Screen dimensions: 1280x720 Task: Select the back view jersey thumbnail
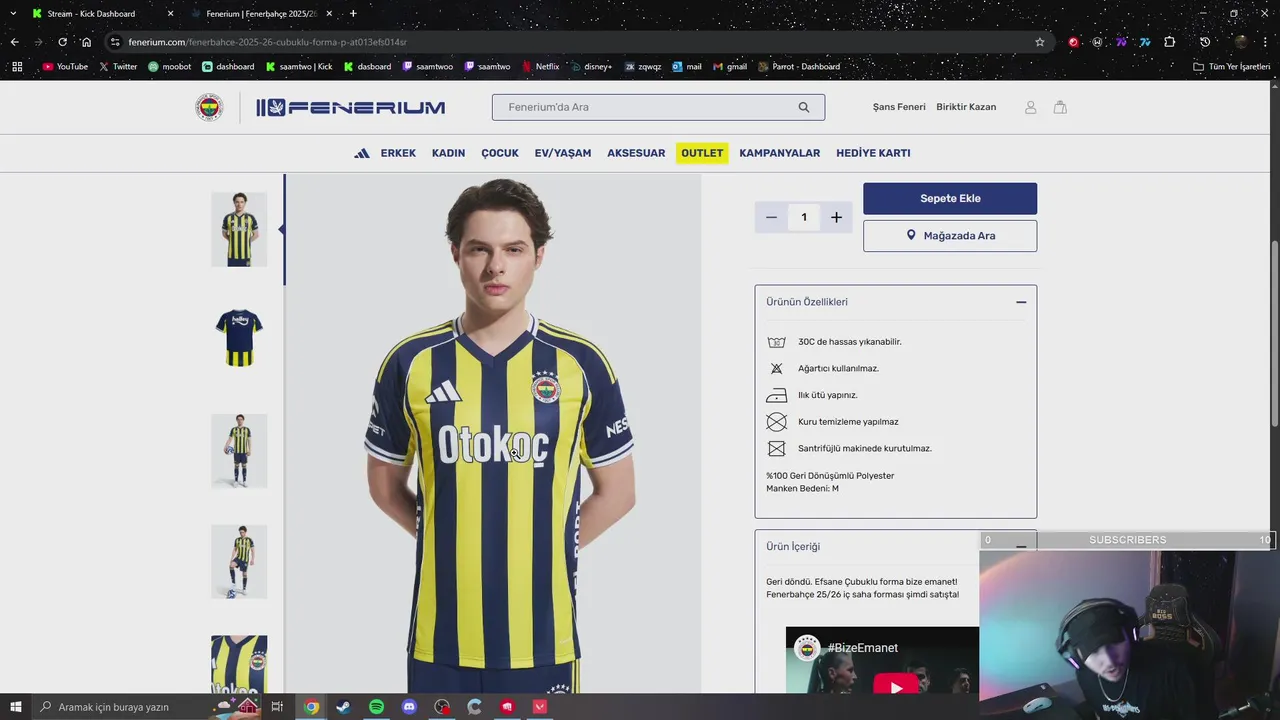(239, 339)
